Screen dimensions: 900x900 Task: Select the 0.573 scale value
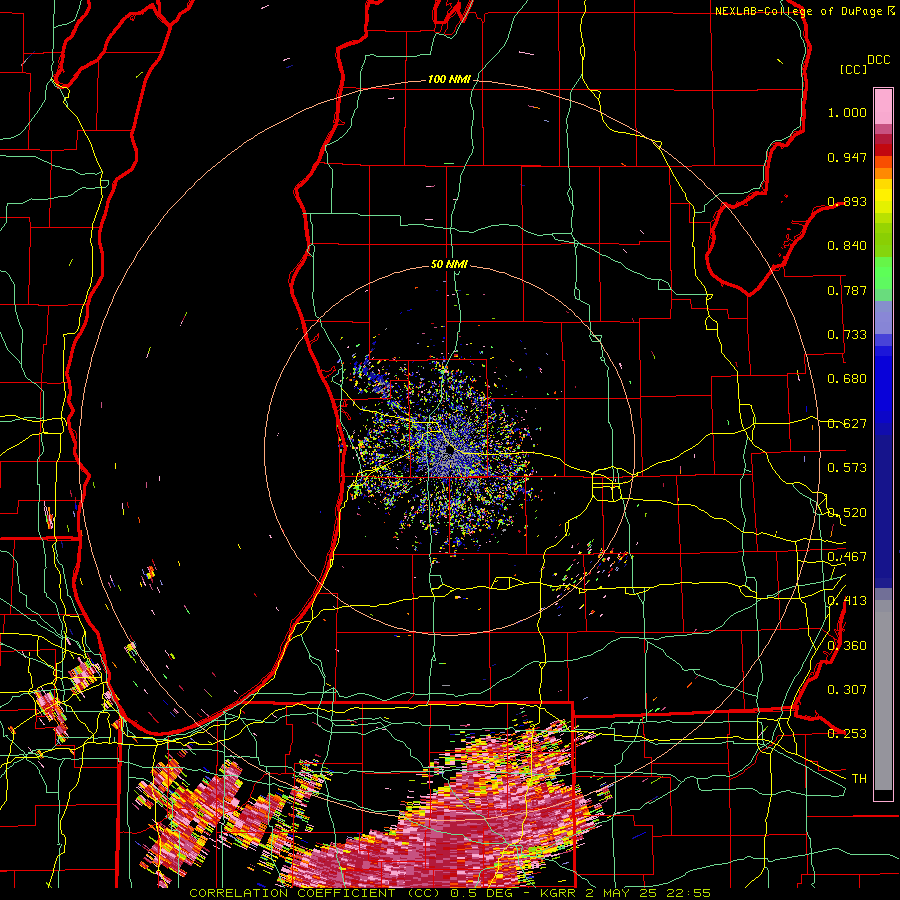(x=847, y=468)
